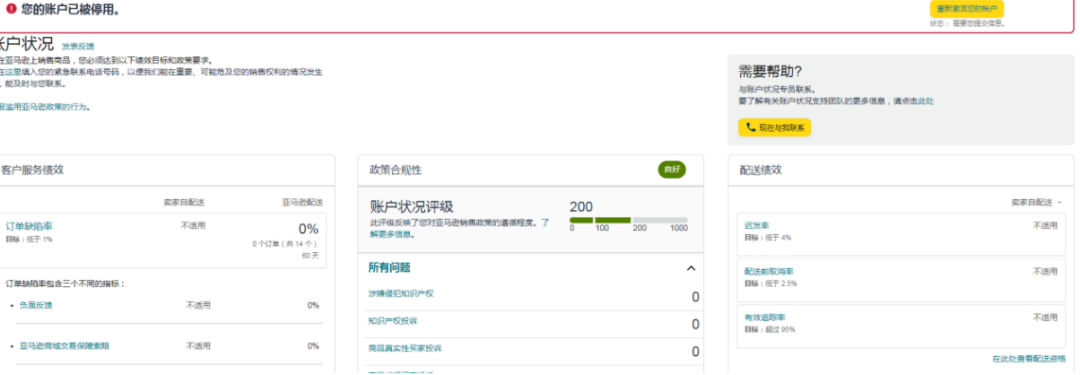This screenshot has height=375, width=1080.
Task: Open 商品真实性买家投诉 issue link
Action: 405,348
